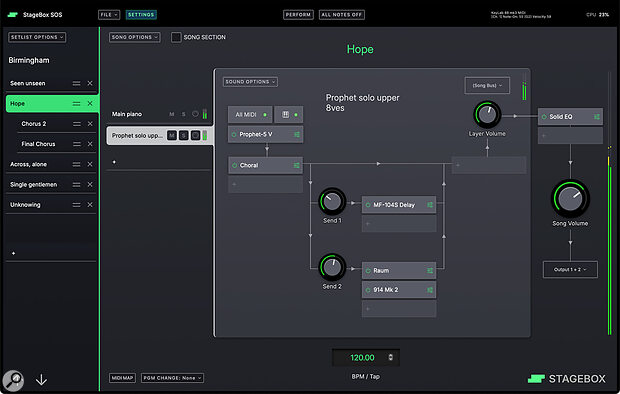Click BPM stepper arrows
620x394 pixels.
point(391,357)
